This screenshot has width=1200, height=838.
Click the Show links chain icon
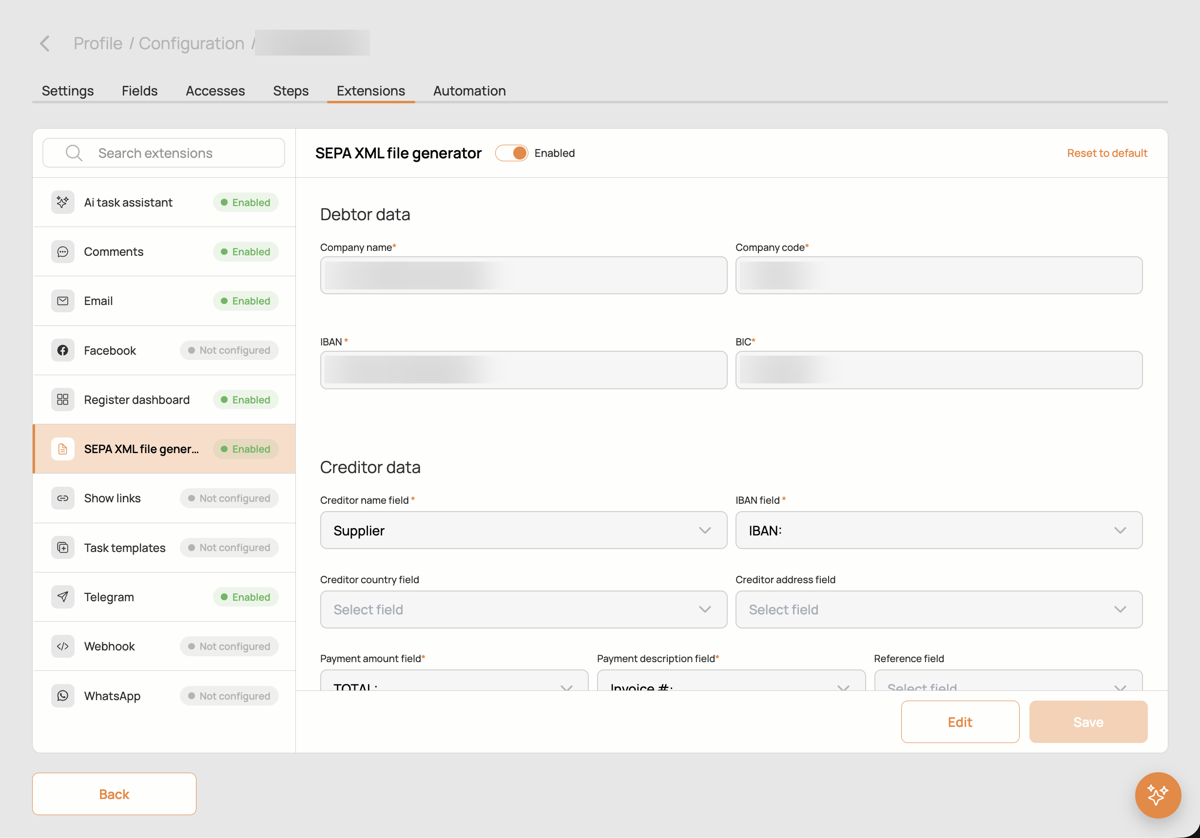(x=63, y=498)
